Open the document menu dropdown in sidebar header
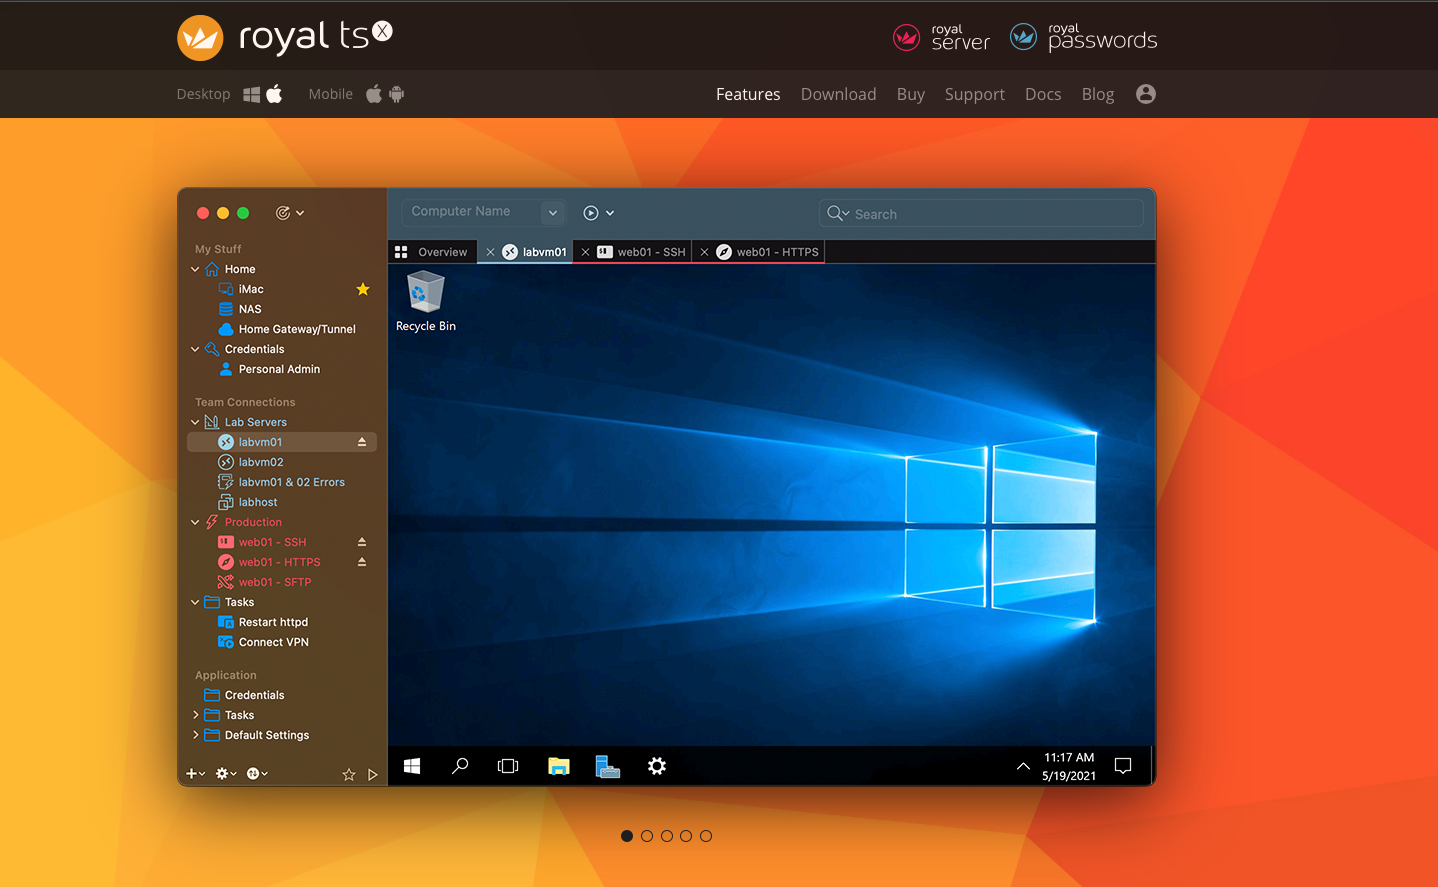1438x887 pixels. coord(289,213)
